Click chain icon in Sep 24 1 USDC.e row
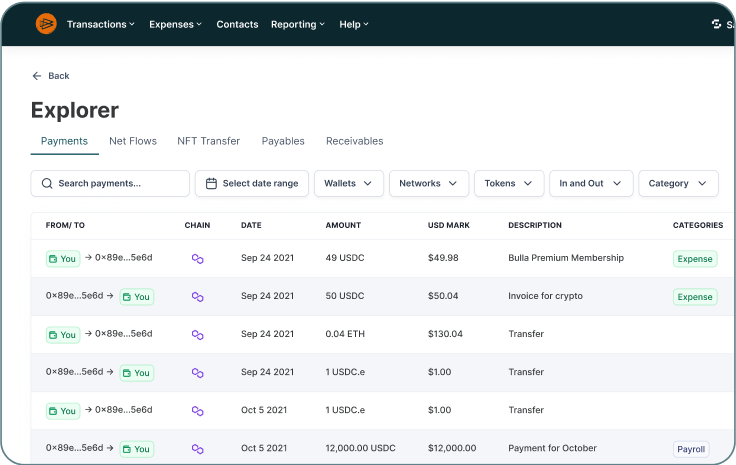 pyautogui.click(x=198, y=373)
